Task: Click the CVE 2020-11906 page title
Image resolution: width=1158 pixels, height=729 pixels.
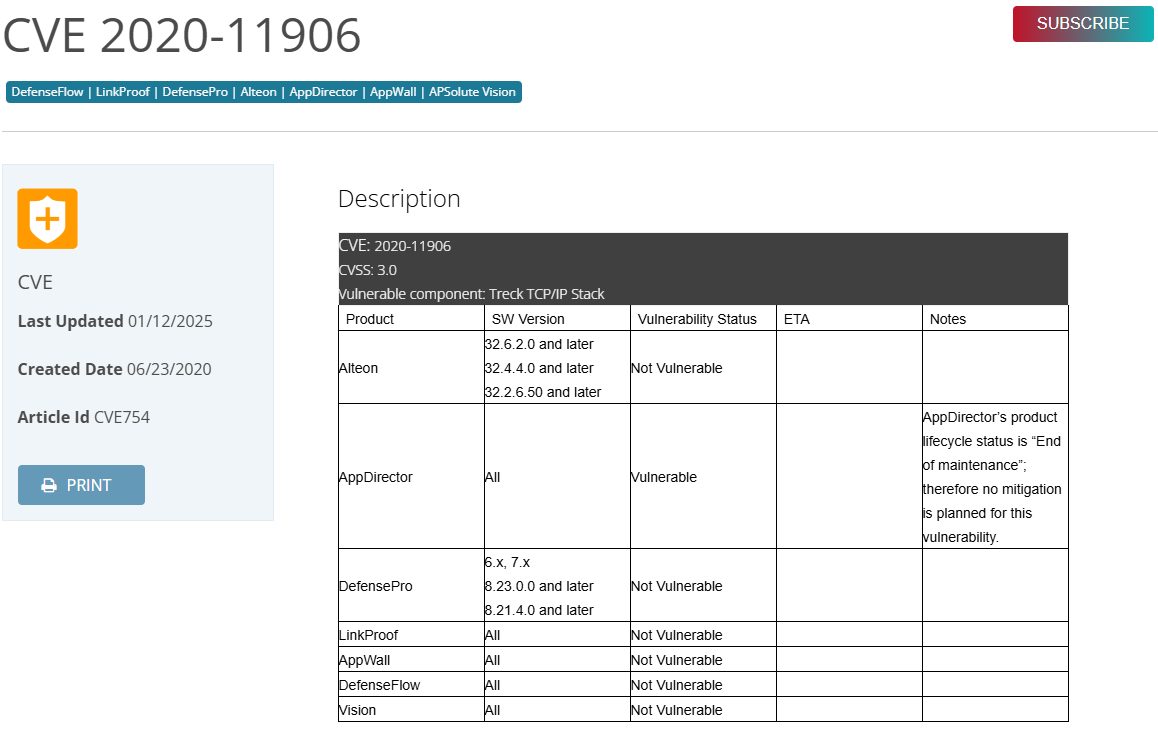Action: coord(182,35)
